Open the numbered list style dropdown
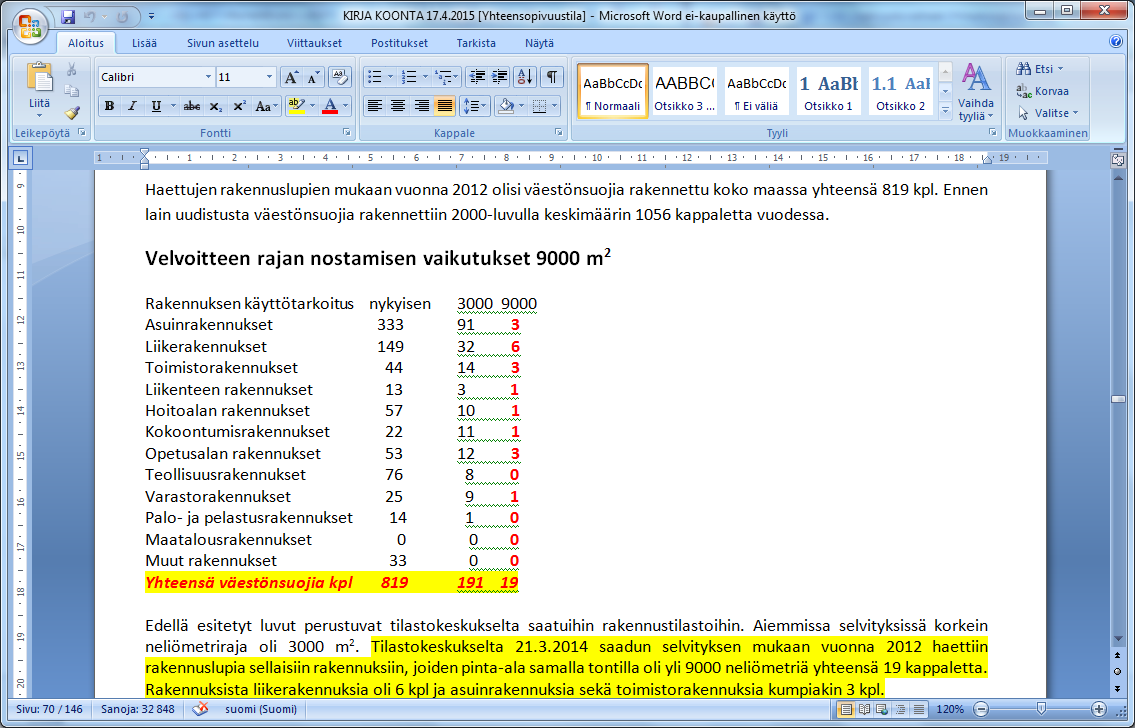This screenshot has height=728, width=1135. (425, 77)
